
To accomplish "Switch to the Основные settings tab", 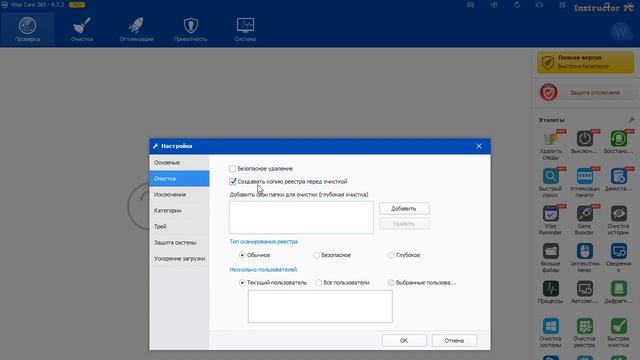I will click(179, 162).
